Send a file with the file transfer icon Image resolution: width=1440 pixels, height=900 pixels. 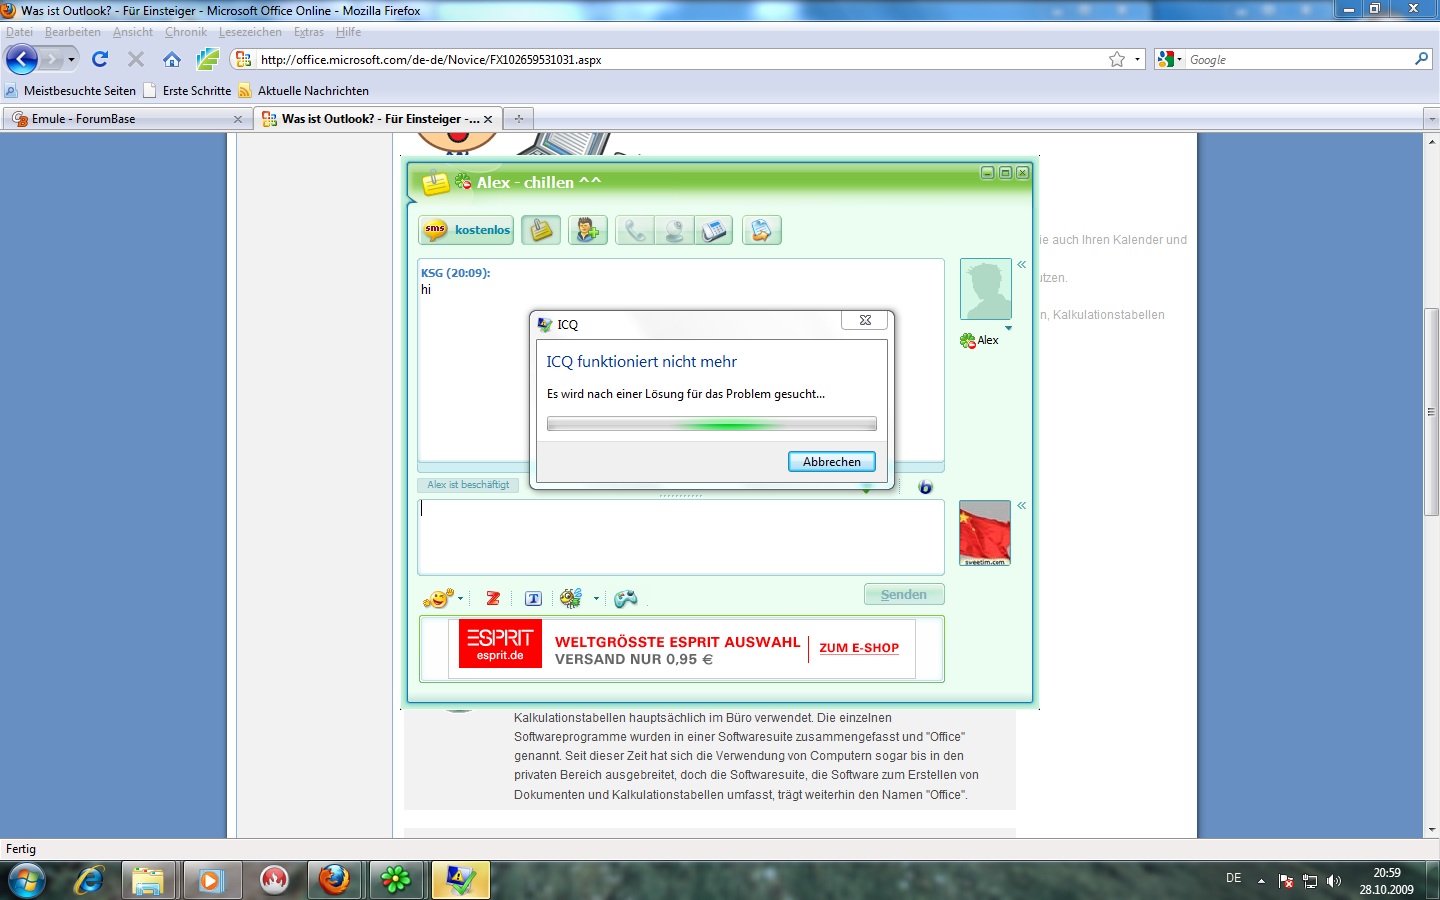[x=761, y=231]
